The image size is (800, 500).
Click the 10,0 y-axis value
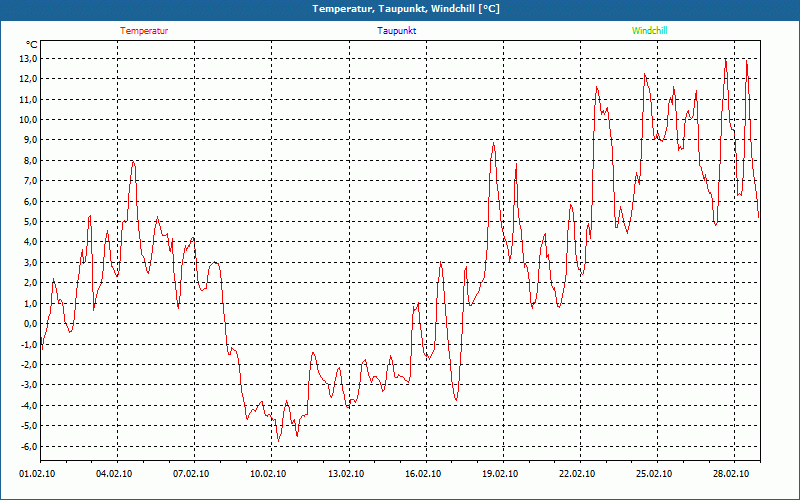click(x=28, y=120)
